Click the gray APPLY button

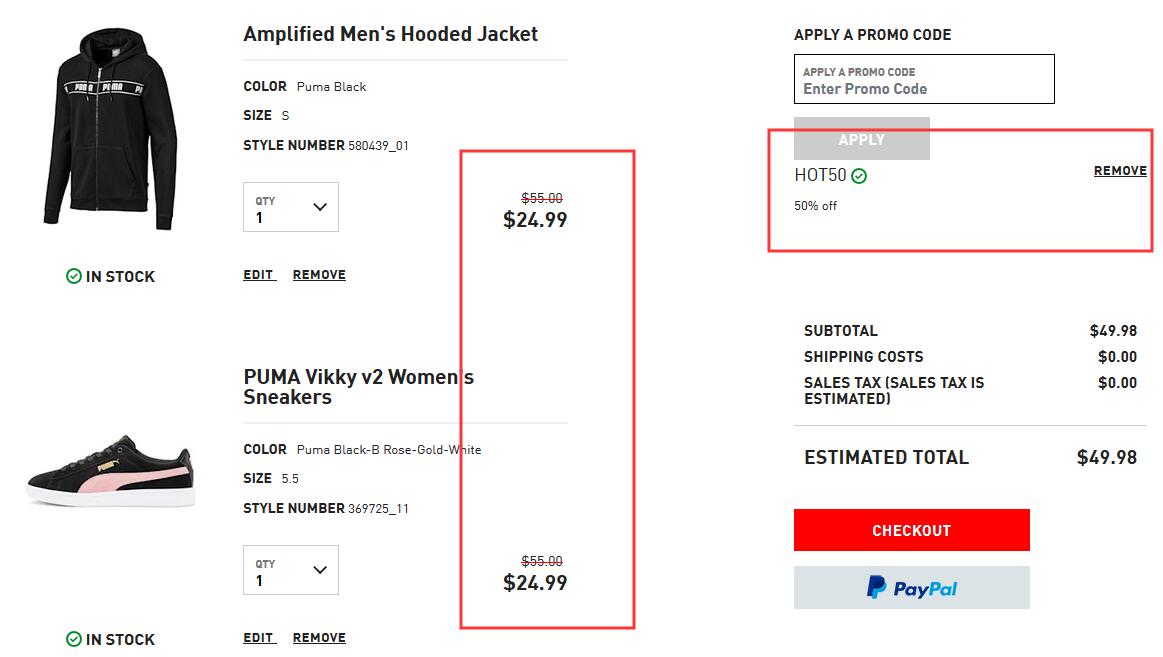point(862,139)
